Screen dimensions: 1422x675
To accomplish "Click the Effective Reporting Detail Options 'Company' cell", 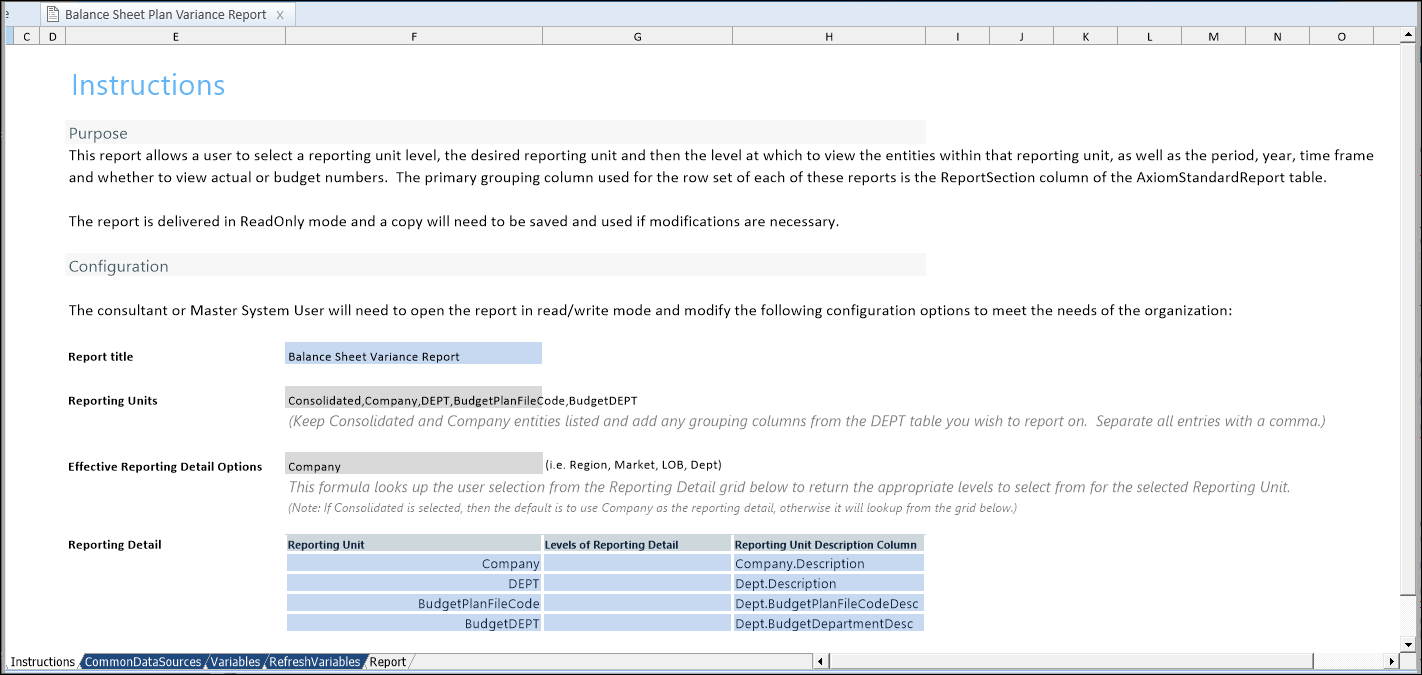I will click(x=414, y=463).
